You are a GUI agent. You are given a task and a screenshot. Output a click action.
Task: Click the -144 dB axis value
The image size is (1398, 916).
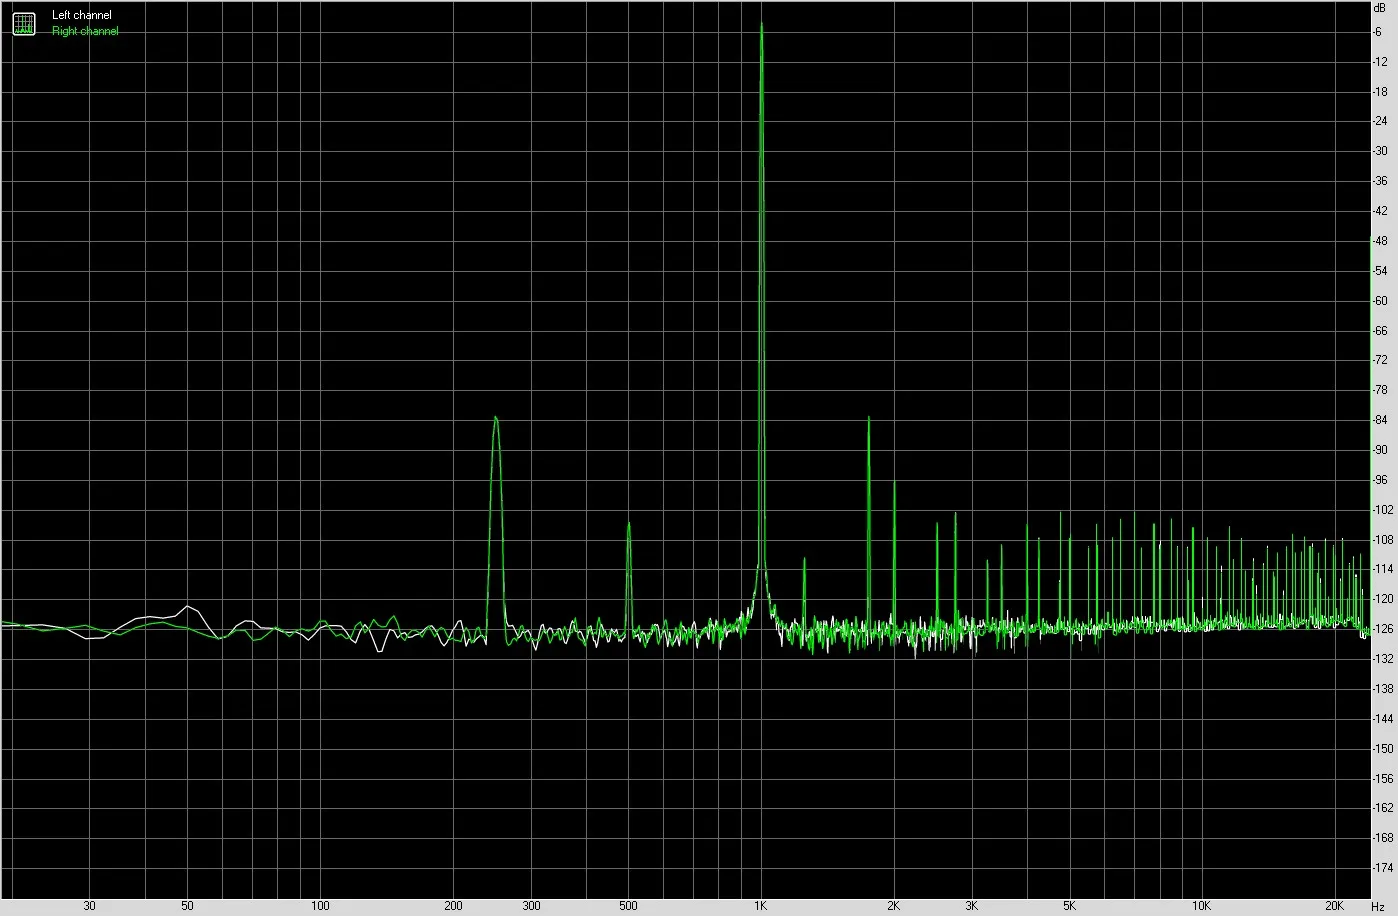tap(1383, 719)
